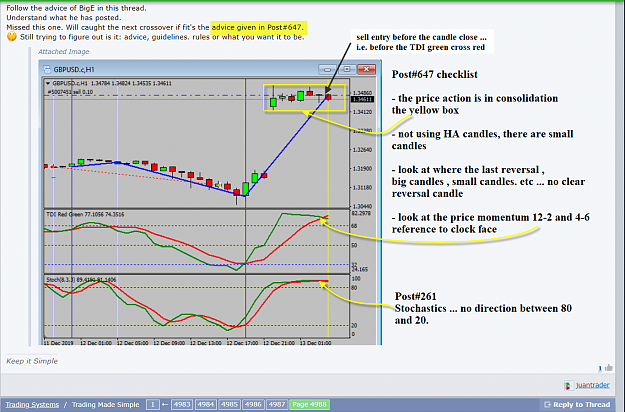Click the Reply to Thread icon

[x=547, y=404]
